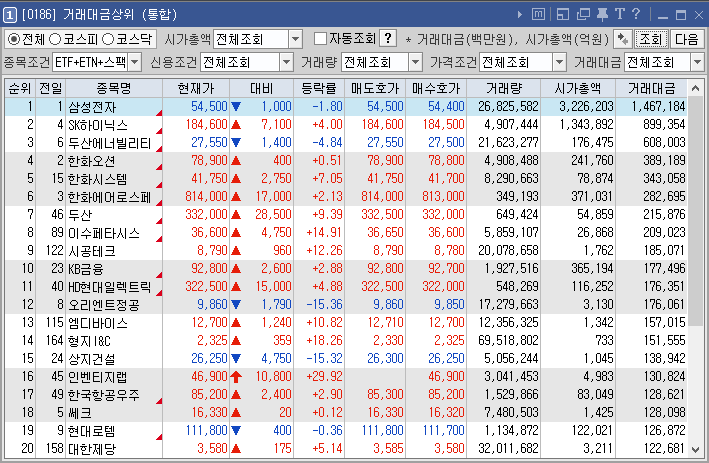Click 쎄크 current price 16,330

coord(209,412)
